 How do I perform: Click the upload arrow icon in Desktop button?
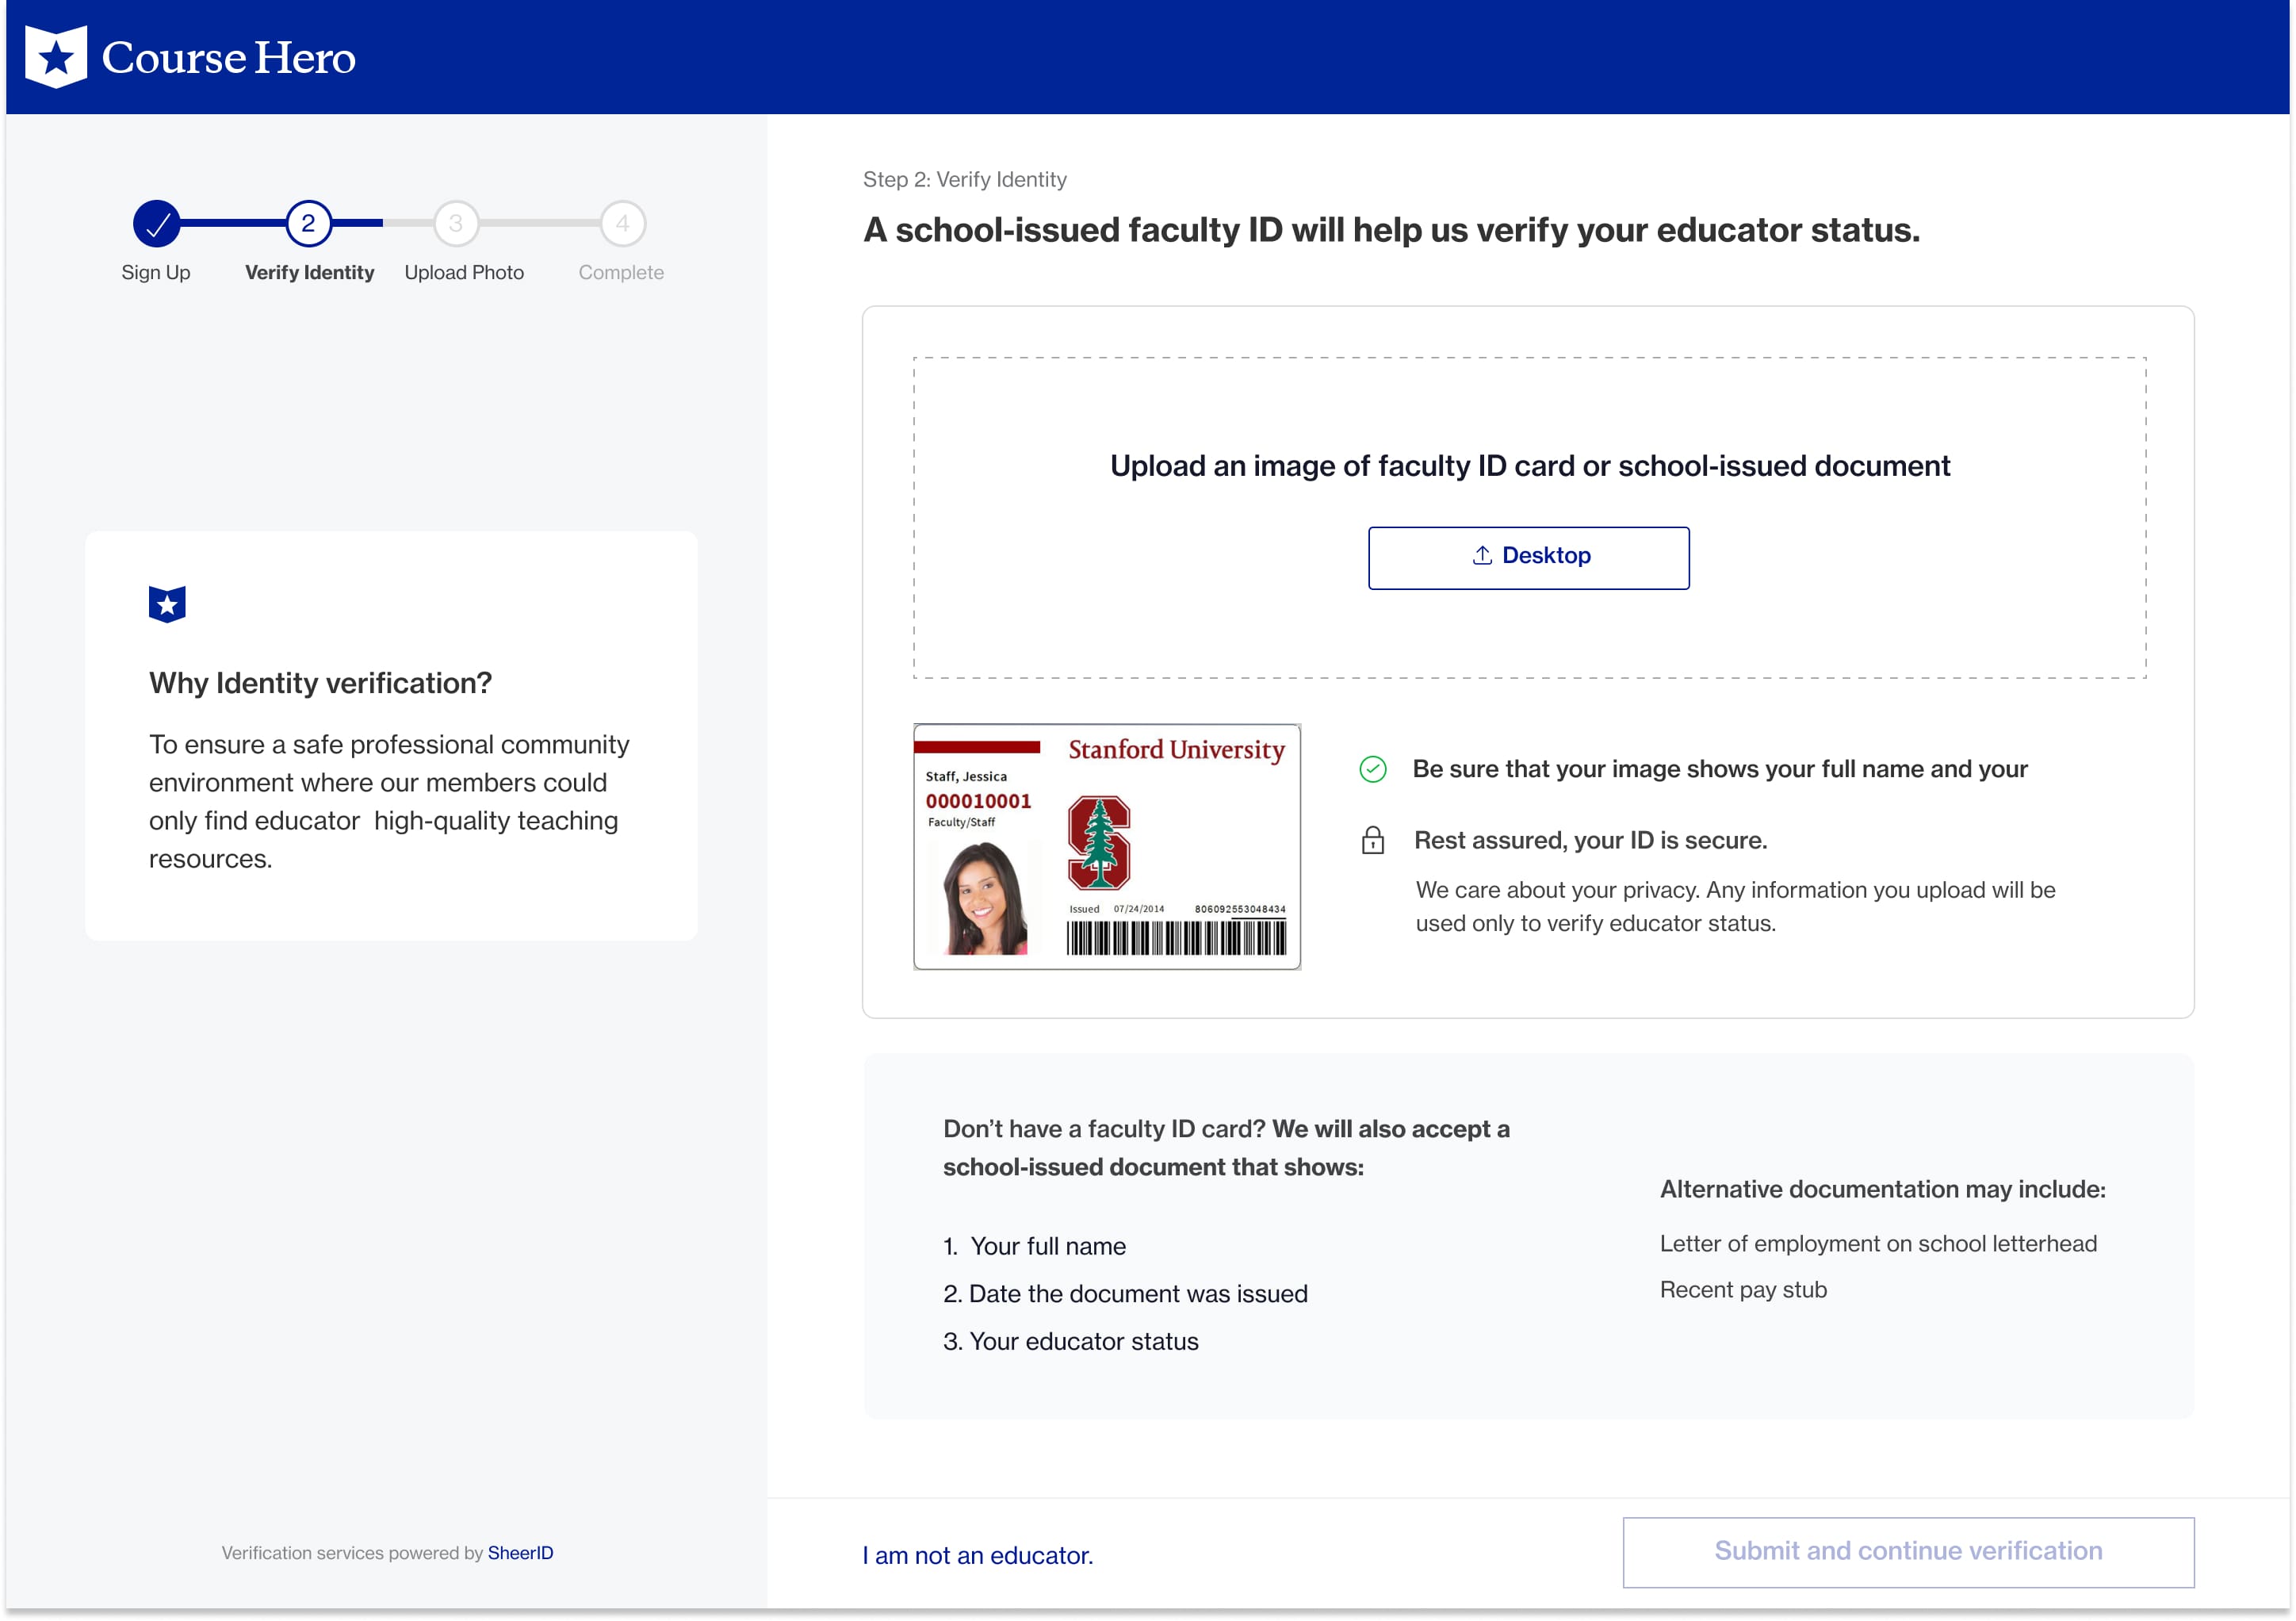[x=1482, y=556]
